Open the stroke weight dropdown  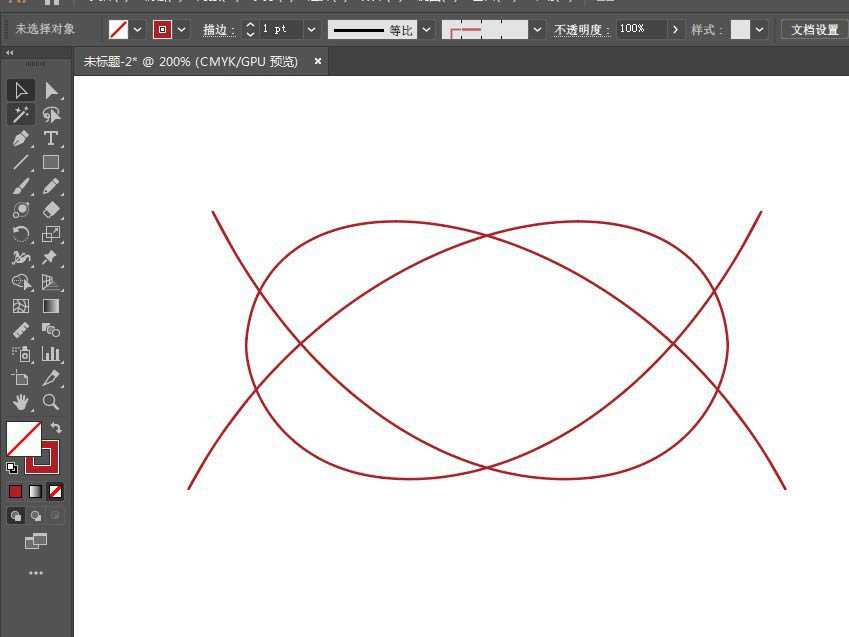[311, 29]
